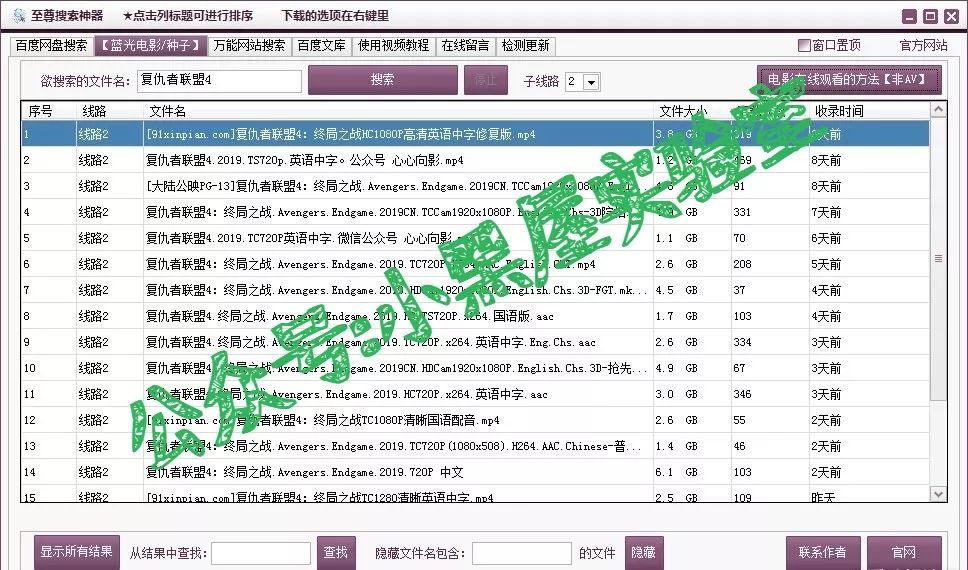Select row 6 file sized 2.6 GB 208
968x570 pixels.
point(475,264)
